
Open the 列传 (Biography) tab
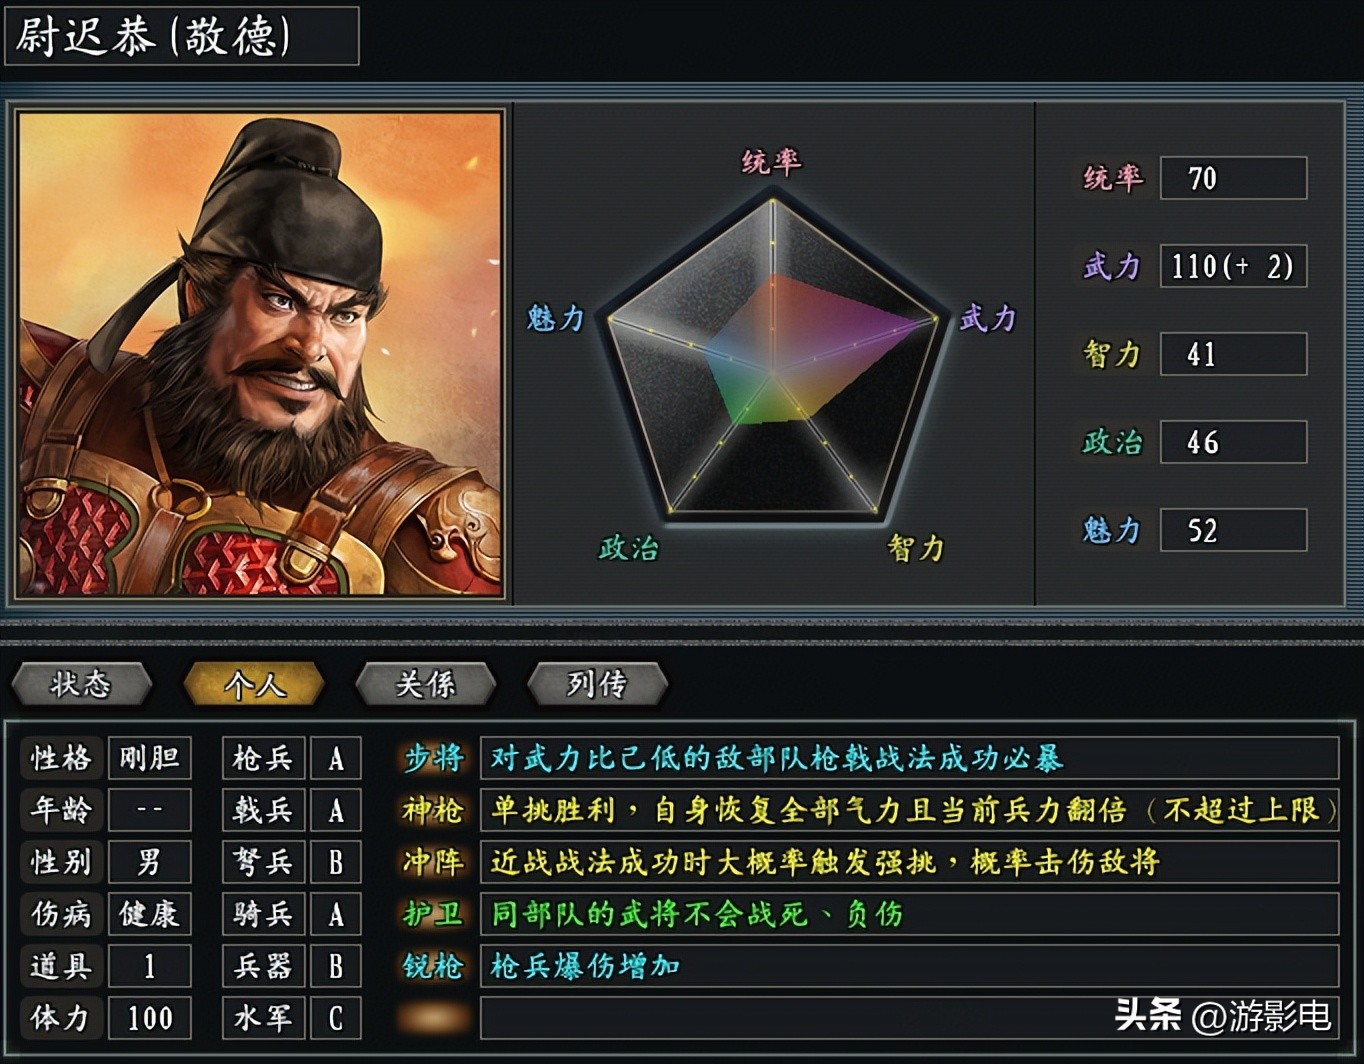pos(597,684)
